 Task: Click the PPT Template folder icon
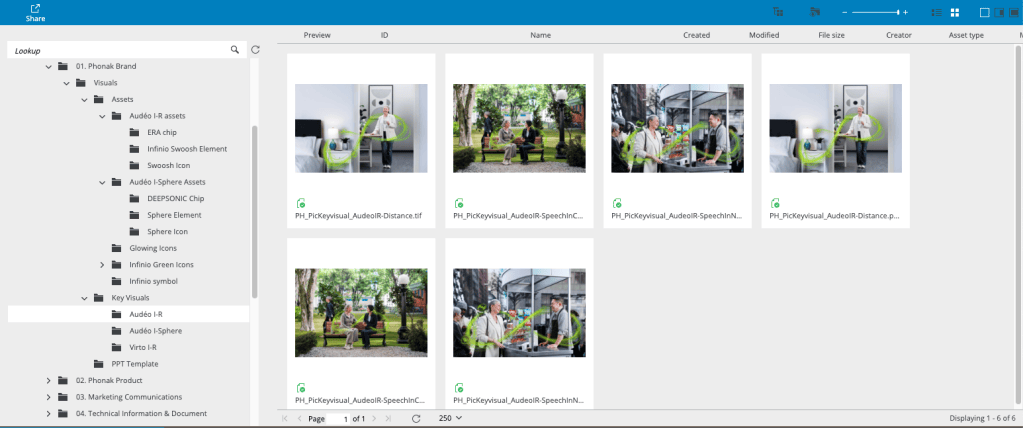click(99, 364)
